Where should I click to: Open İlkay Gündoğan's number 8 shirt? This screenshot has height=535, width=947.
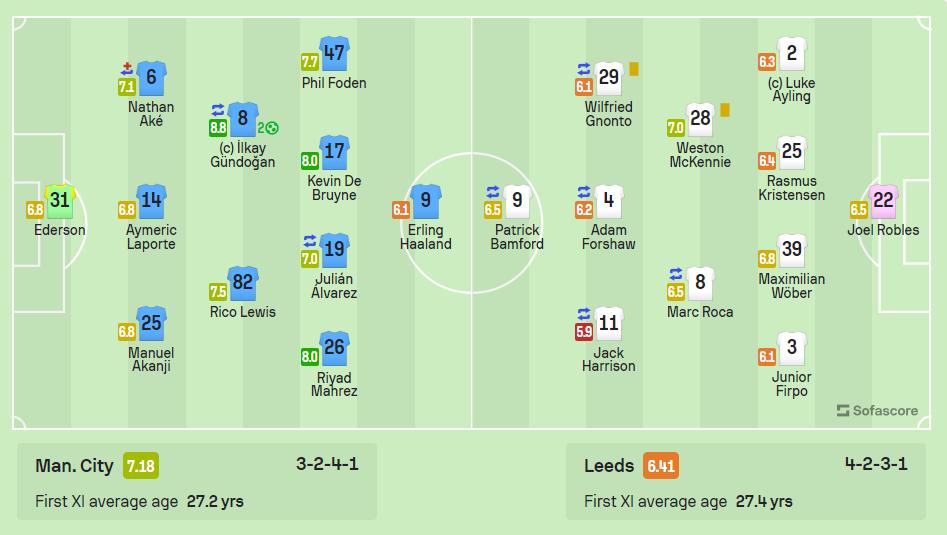pos(243,119)
